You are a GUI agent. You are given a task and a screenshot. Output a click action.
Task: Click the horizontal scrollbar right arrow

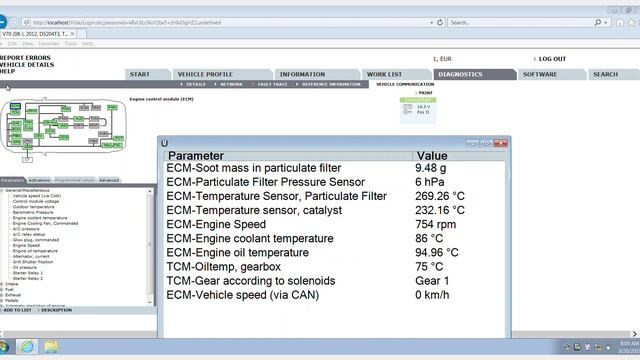(635, 334)
